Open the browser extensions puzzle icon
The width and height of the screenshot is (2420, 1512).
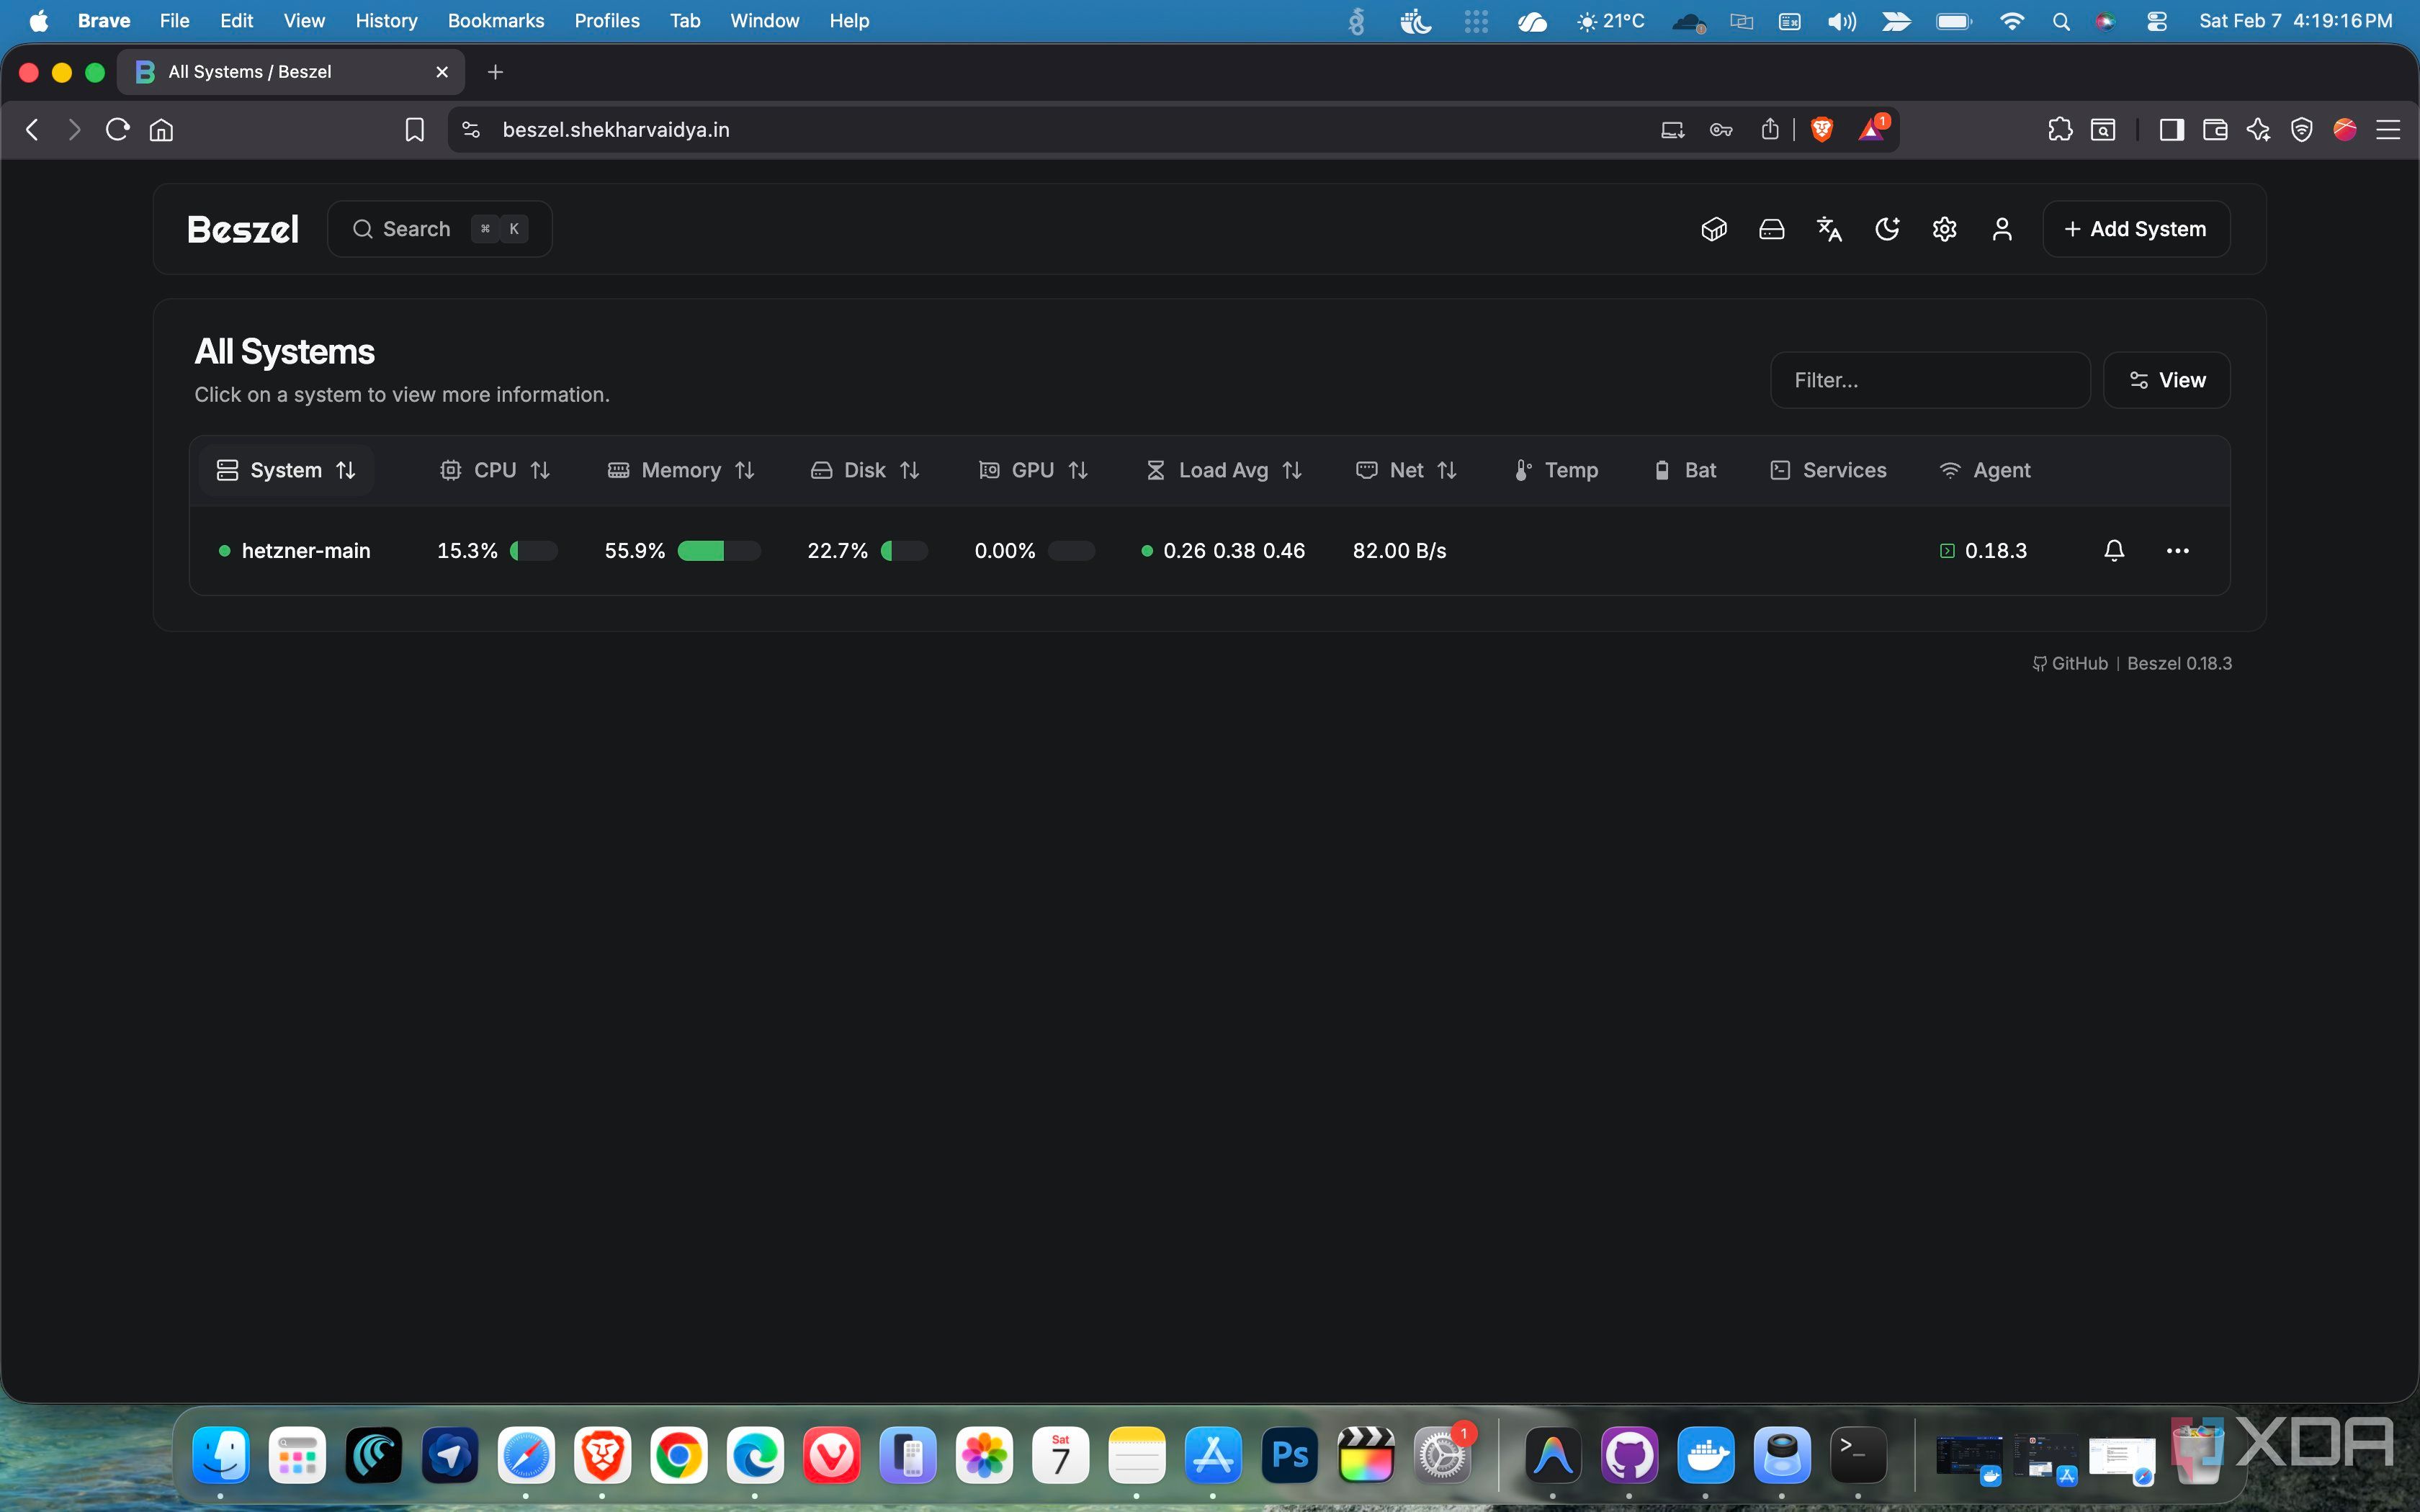click(2060, 130)
